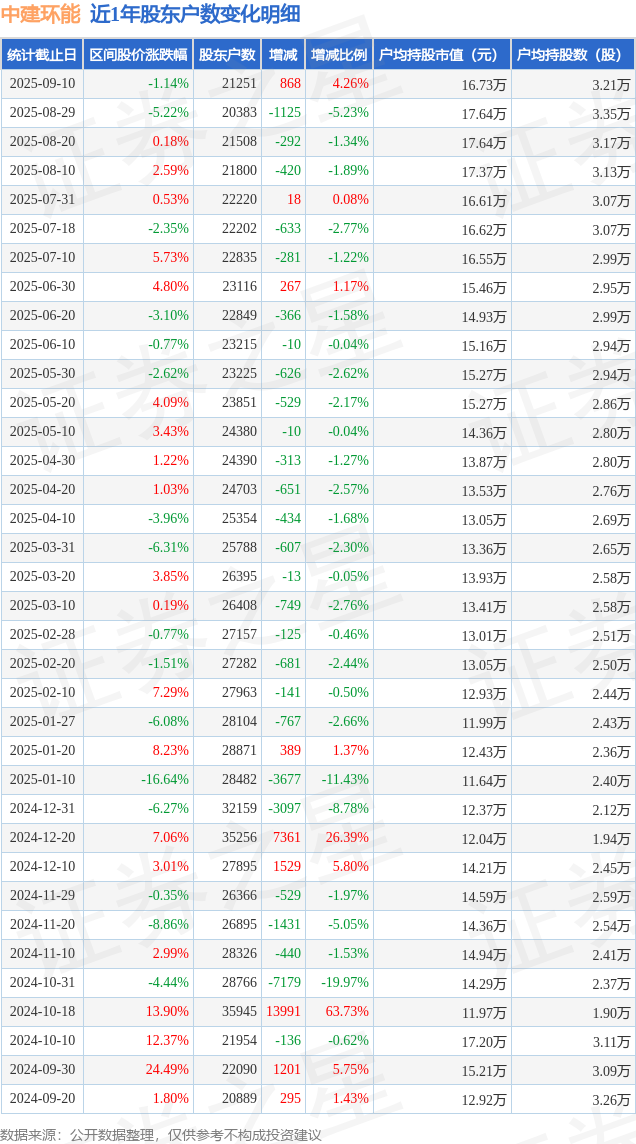Viewport: 636px width, 1144px height.
Task: Select the 7361 increase value cell
Action: click(286, 837)
